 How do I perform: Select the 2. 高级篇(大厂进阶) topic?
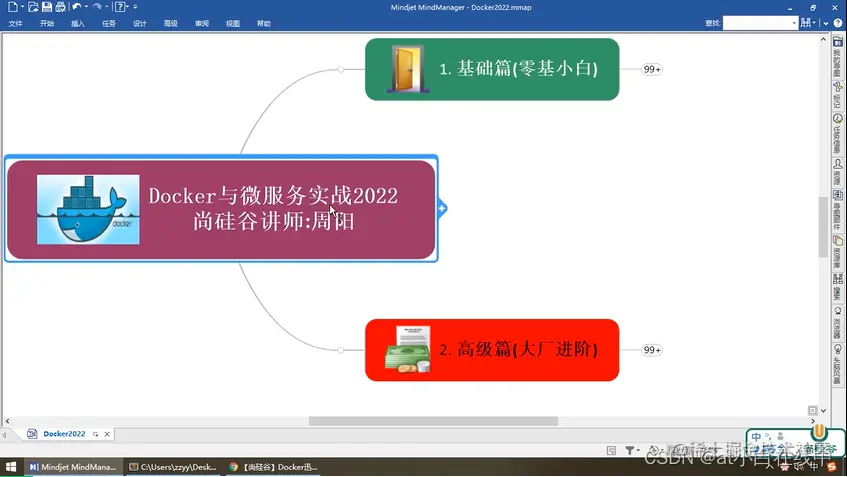tap(492, 350)
